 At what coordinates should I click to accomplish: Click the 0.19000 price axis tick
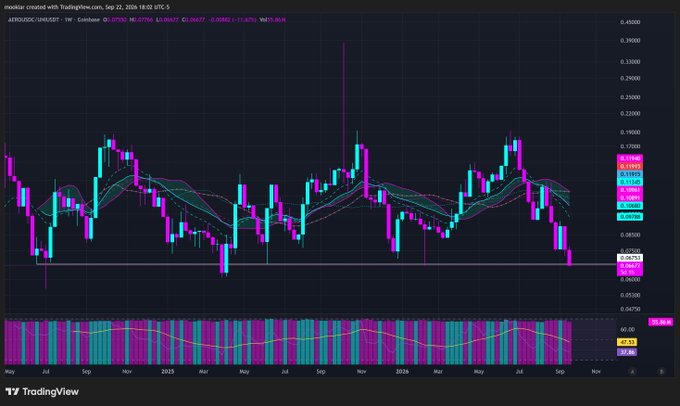(x=630, y=132)
